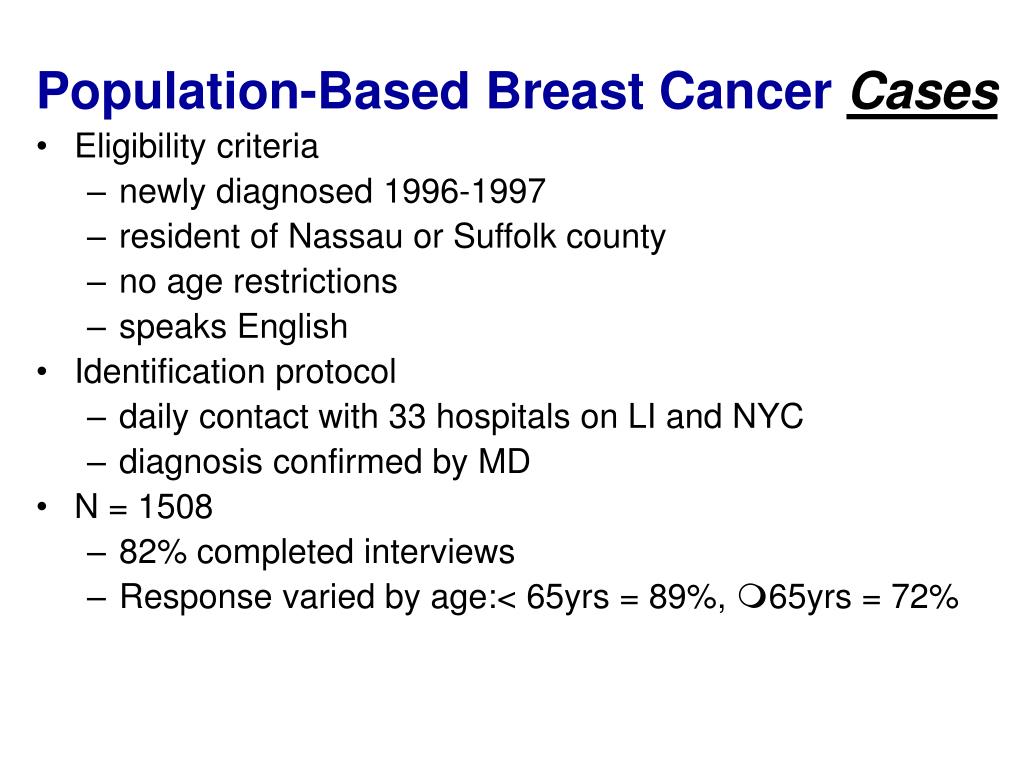1024x768 pixels.
Task: Click the underlined word 'Cases' in title
Action: click(923, 93)
